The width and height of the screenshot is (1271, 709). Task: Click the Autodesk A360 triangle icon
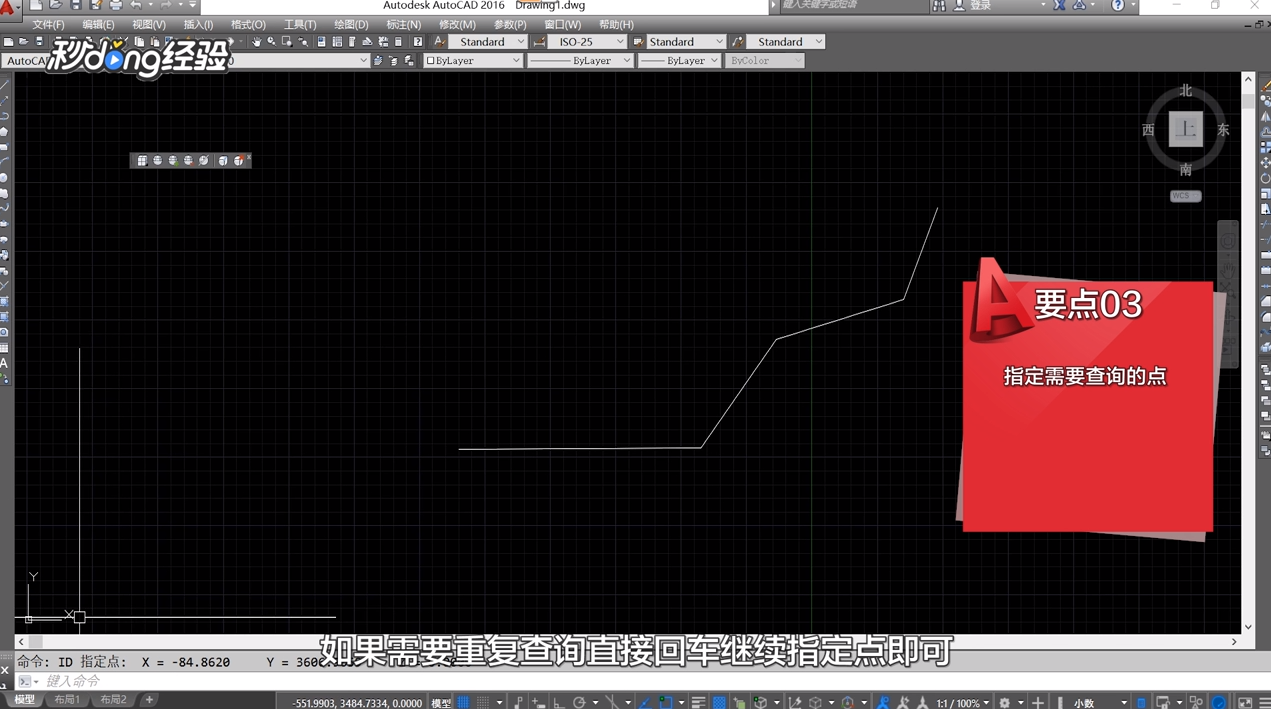click(x=1079, y=6)
